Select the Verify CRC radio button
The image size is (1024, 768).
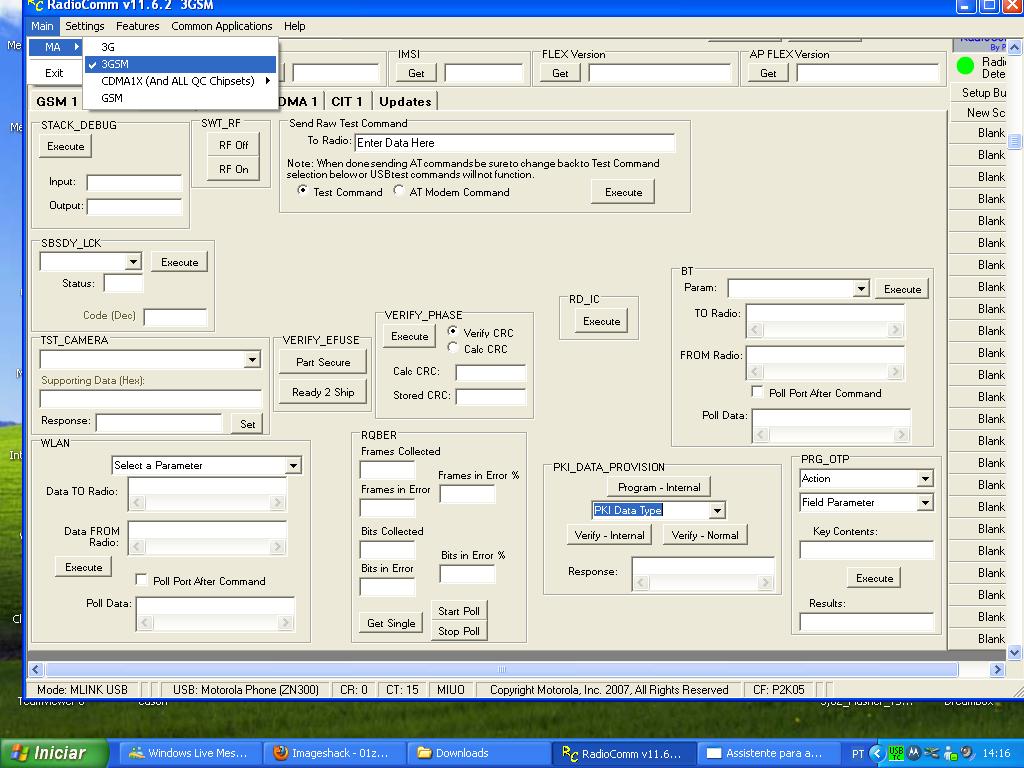pos(453,331)
